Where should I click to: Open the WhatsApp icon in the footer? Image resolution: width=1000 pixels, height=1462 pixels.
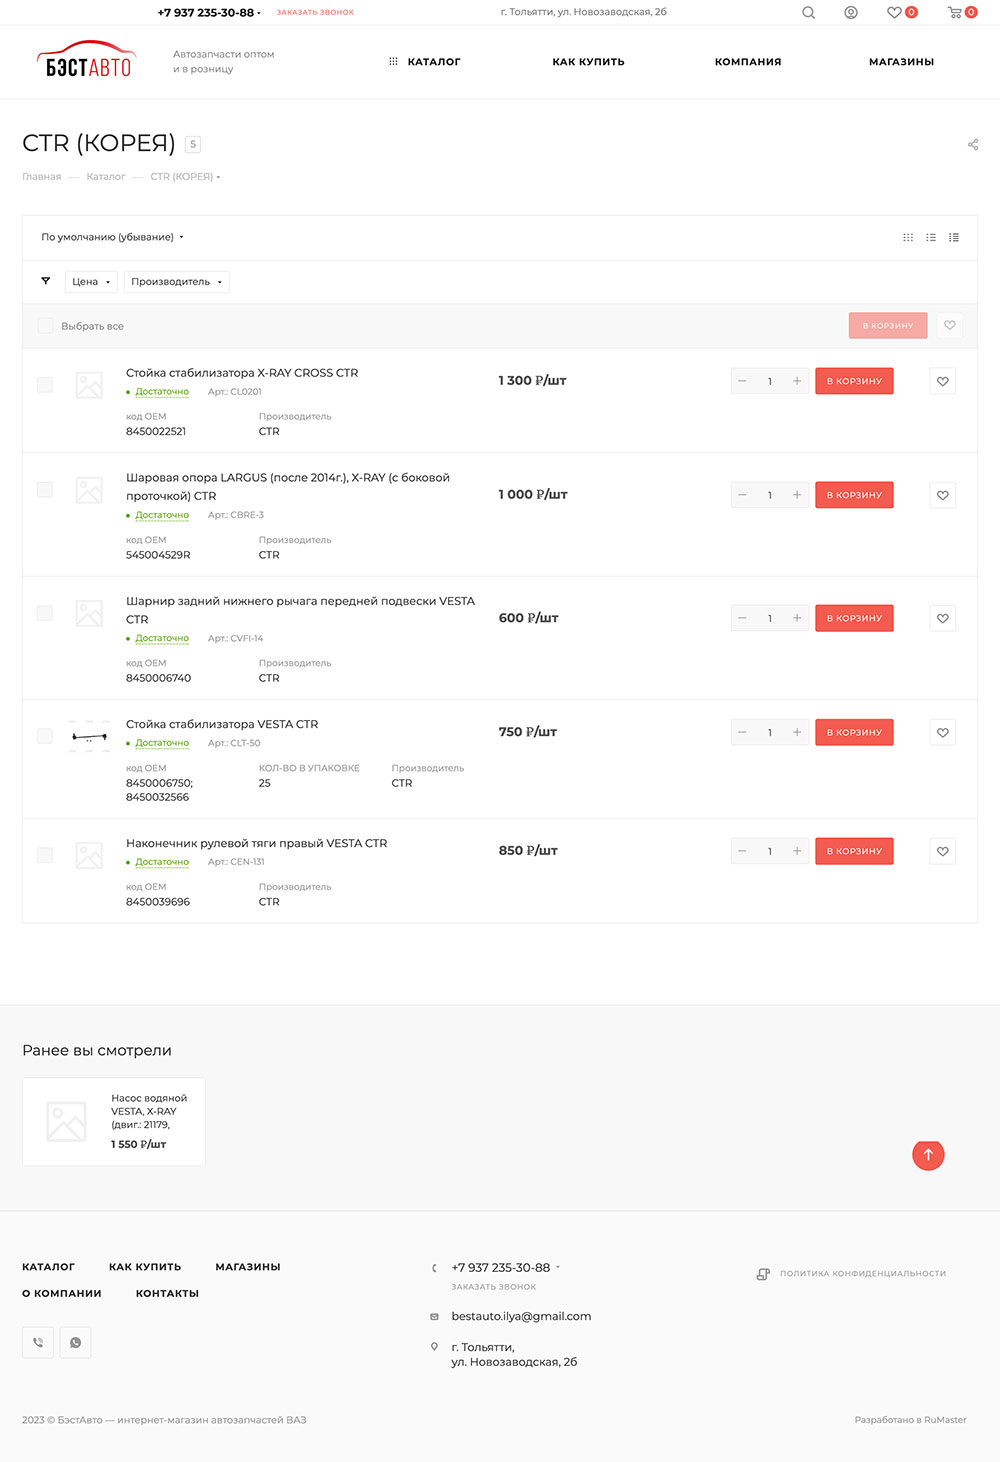[x=75, y=1342]
